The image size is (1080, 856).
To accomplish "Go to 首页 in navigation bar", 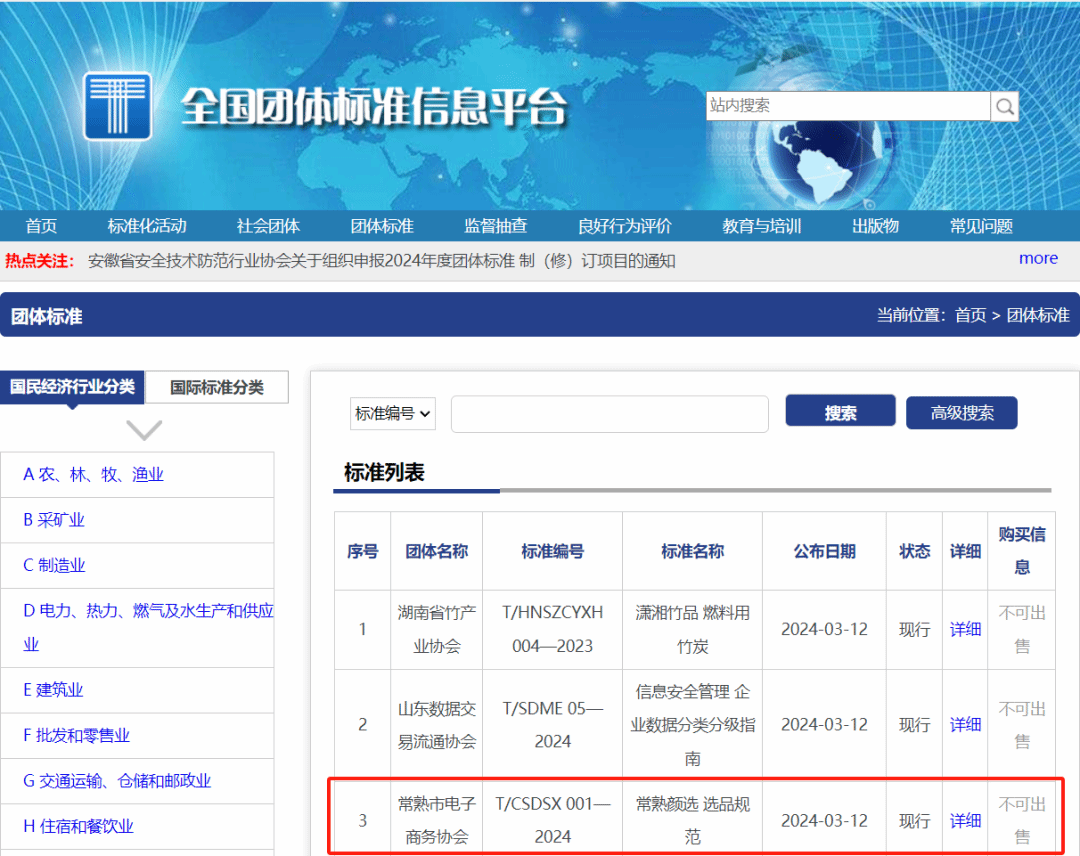I will (x=41, y=226).
